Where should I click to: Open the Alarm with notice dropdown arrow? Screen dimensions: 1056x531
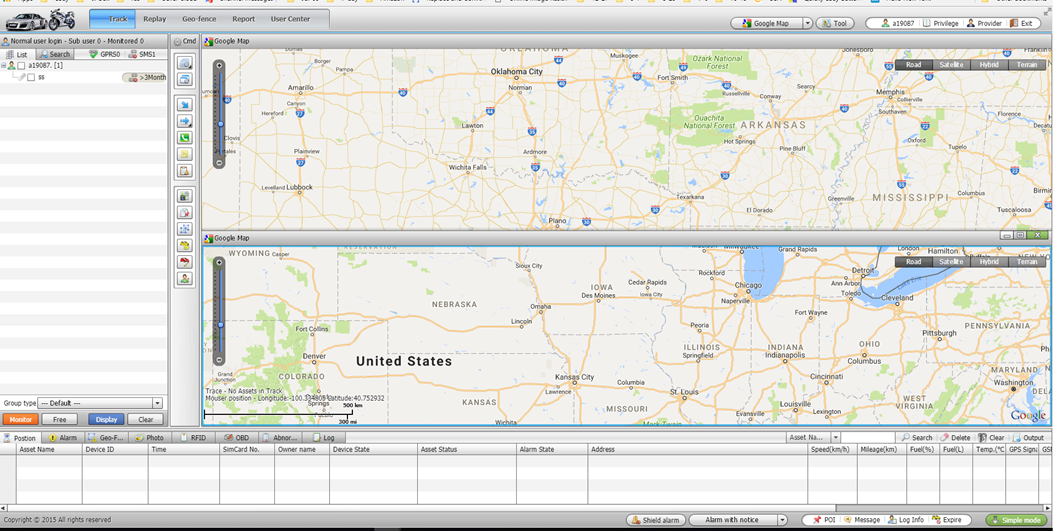782,520
